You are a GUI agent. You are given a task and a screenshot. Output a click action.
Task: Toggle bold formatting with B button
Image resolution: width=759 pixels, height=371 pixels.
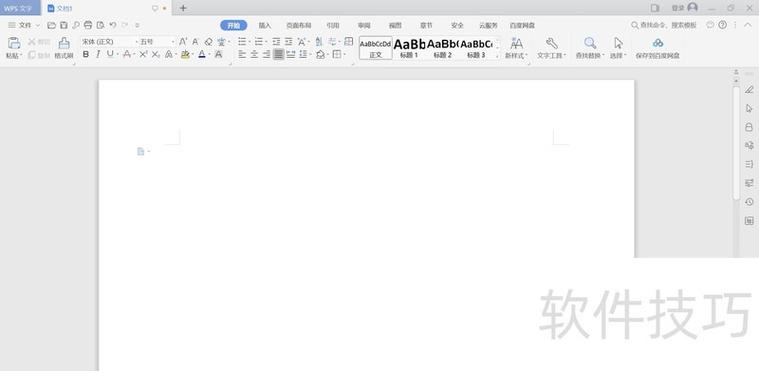click(86, 55)
